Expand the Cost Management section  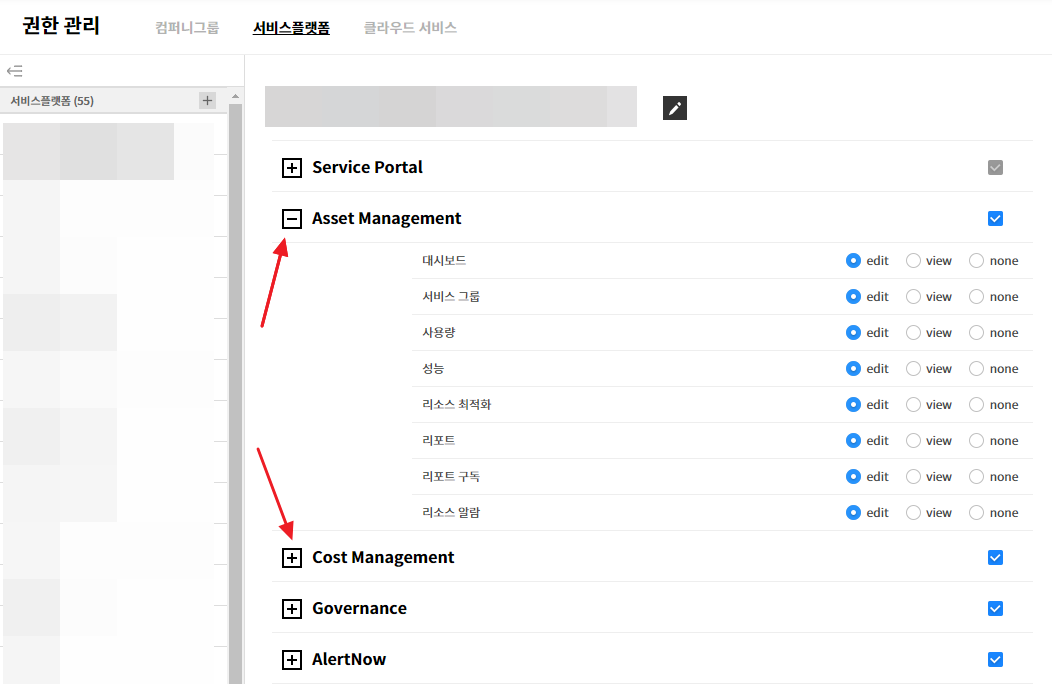292,558
